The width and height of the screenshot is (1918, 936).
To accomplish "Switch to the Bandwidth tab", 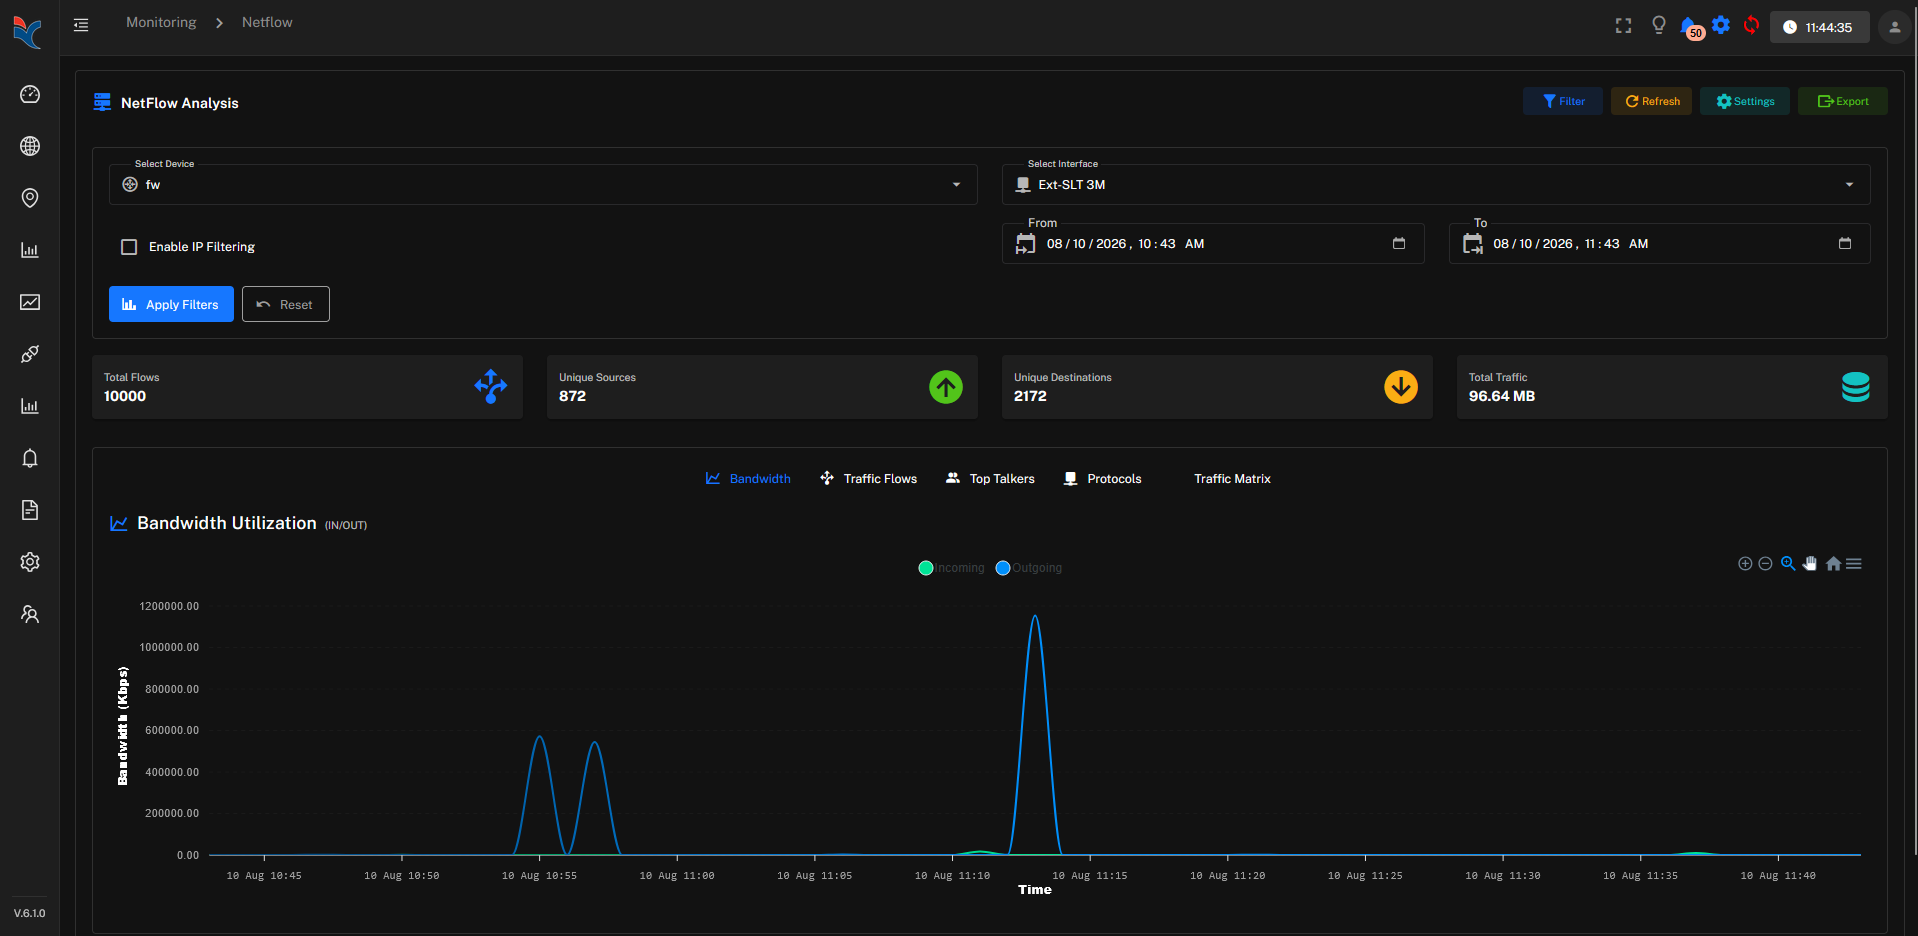I will pyautogui.click(x=748, y=479).
